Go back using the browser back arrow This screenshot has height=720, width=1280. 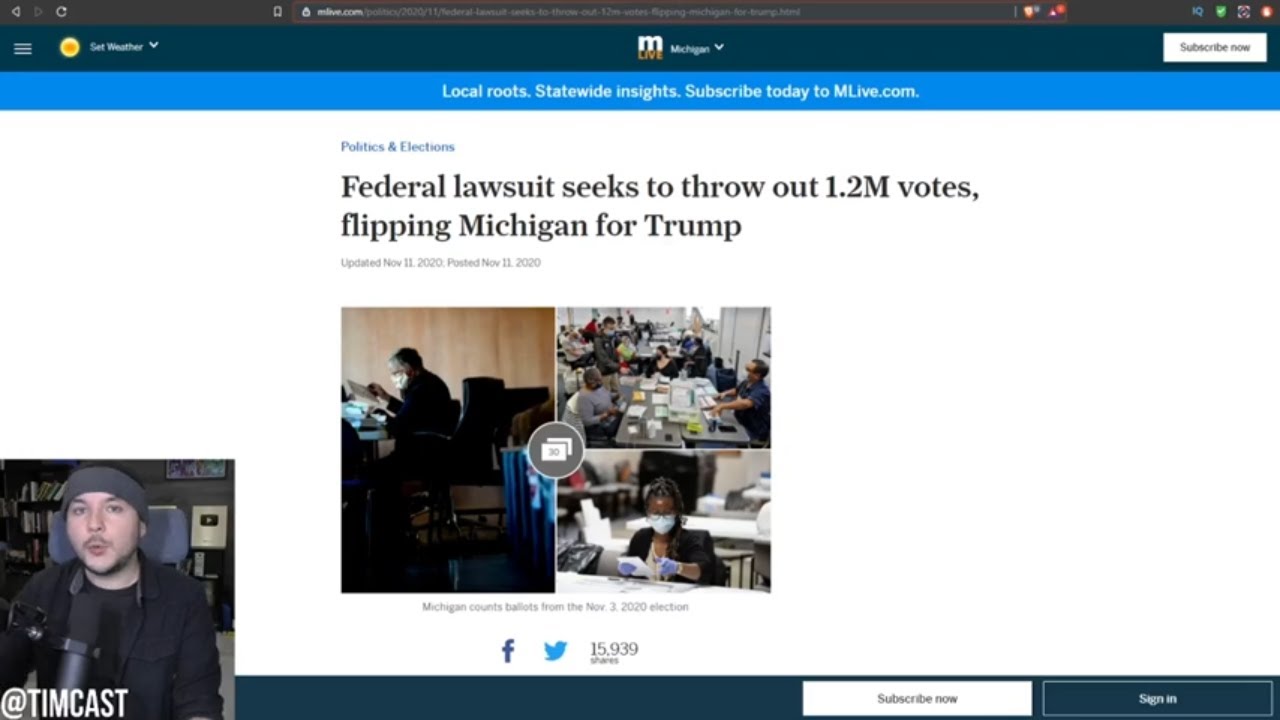[x=15, y=11]
